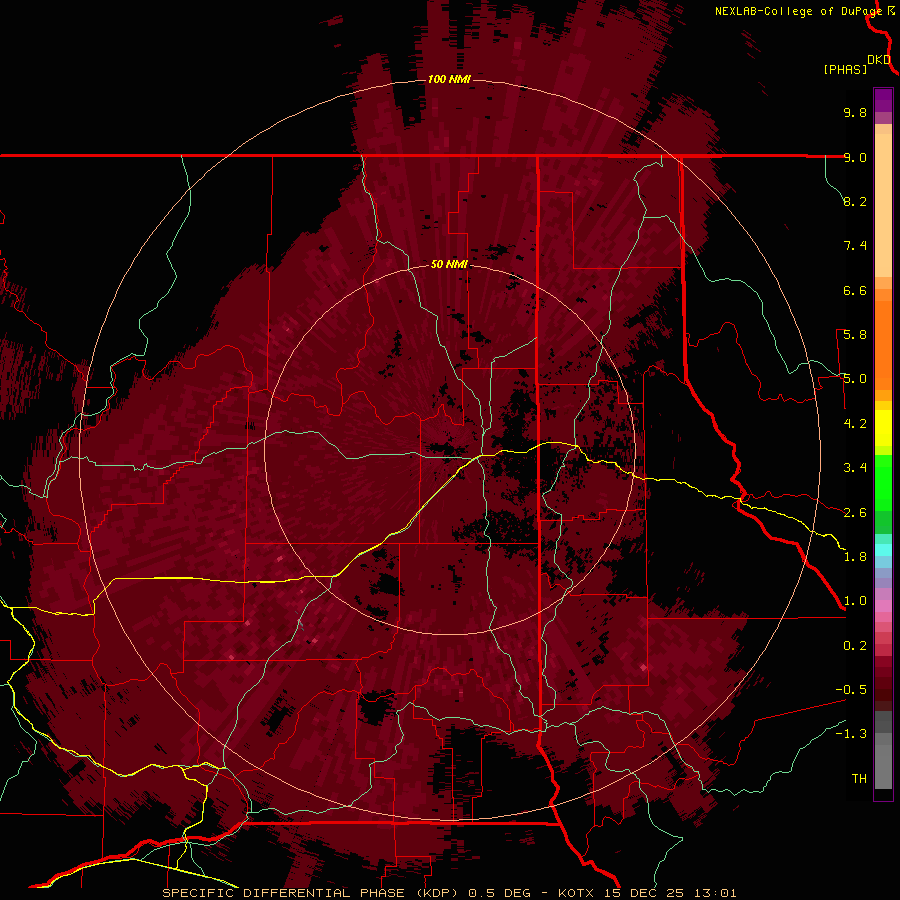Click the 50 NMI range ring label
This screenshot has height=900, width=900.
click(449, 264)
